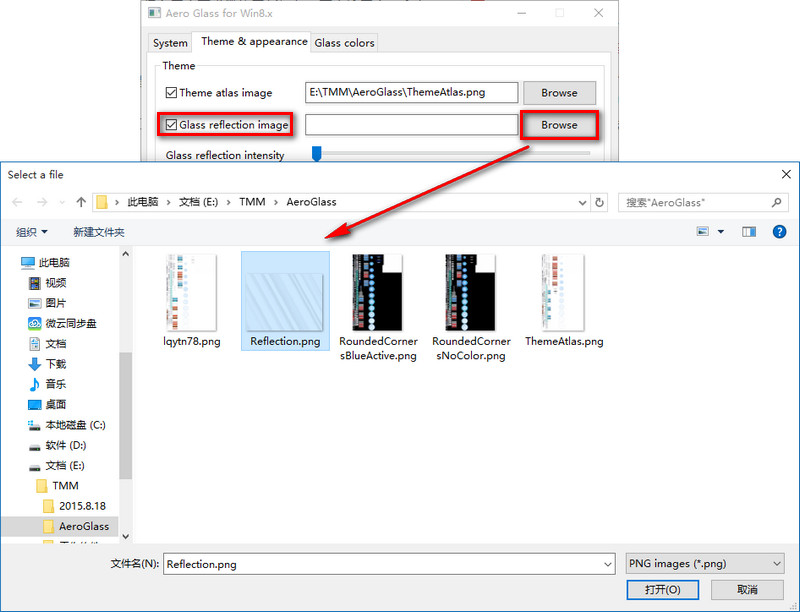Toggle the Theme atlas image checkbox
The height and width of the screenshot is (612, 800).
pyautogui.click(x=172, y=93)
